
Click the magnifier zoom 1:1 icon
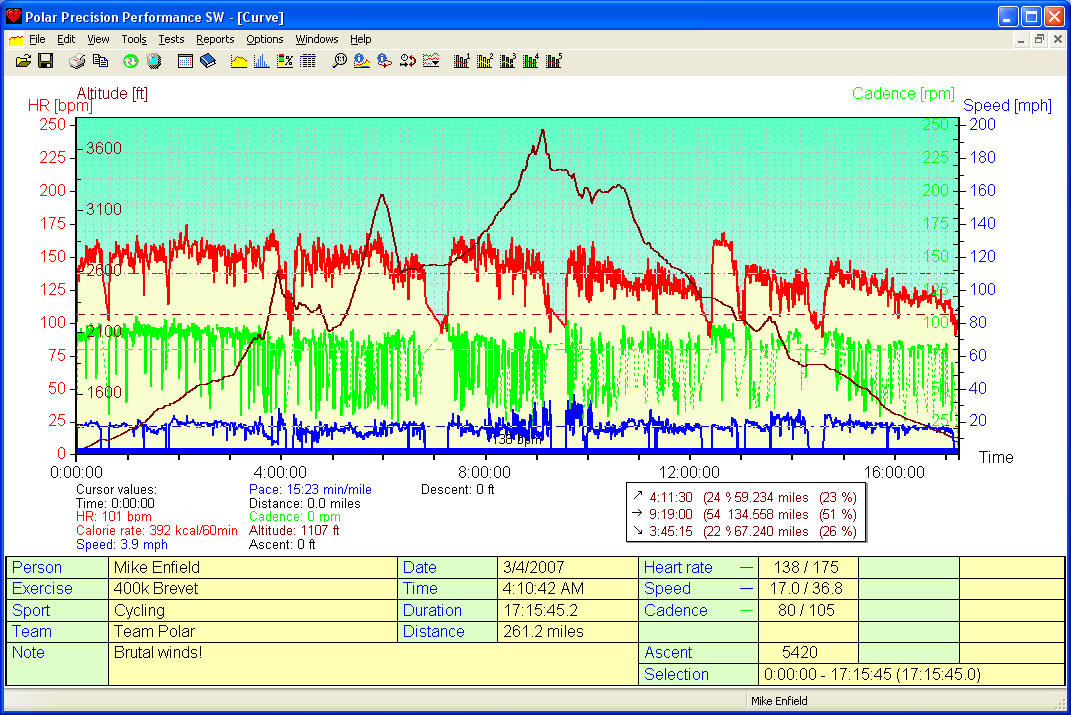340,61
